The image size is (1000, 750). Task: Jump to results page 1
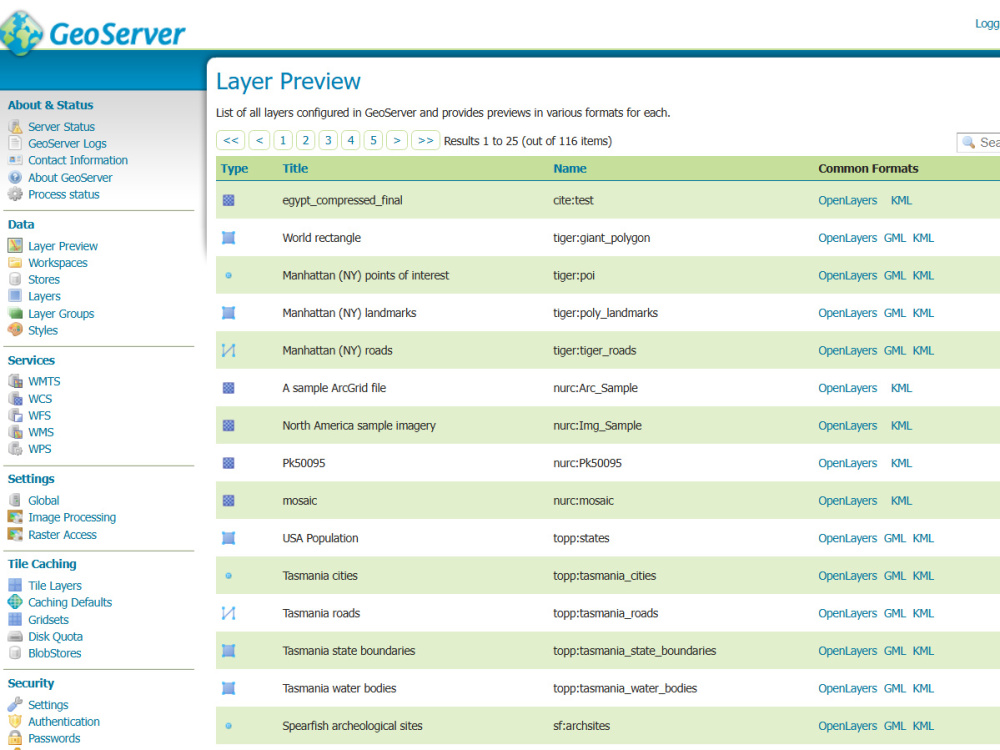[283, 140]
